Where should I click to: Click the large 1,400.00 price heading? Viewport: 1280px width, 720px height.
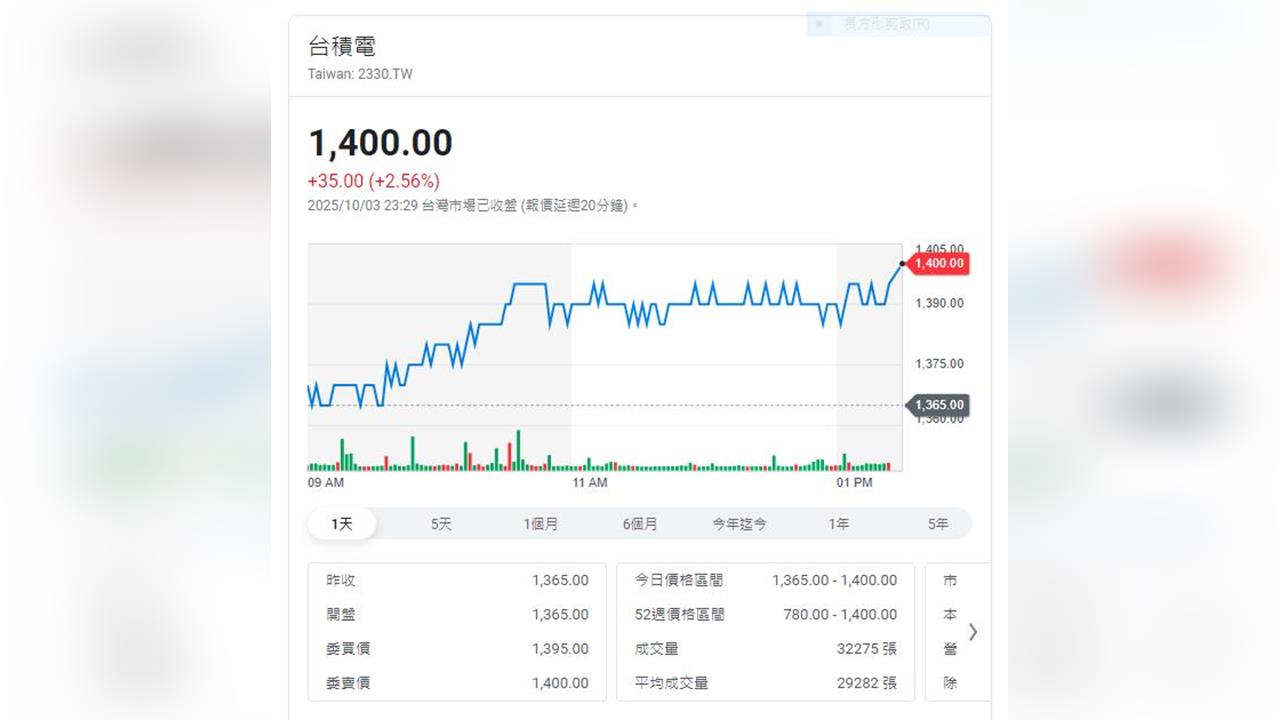380,143
